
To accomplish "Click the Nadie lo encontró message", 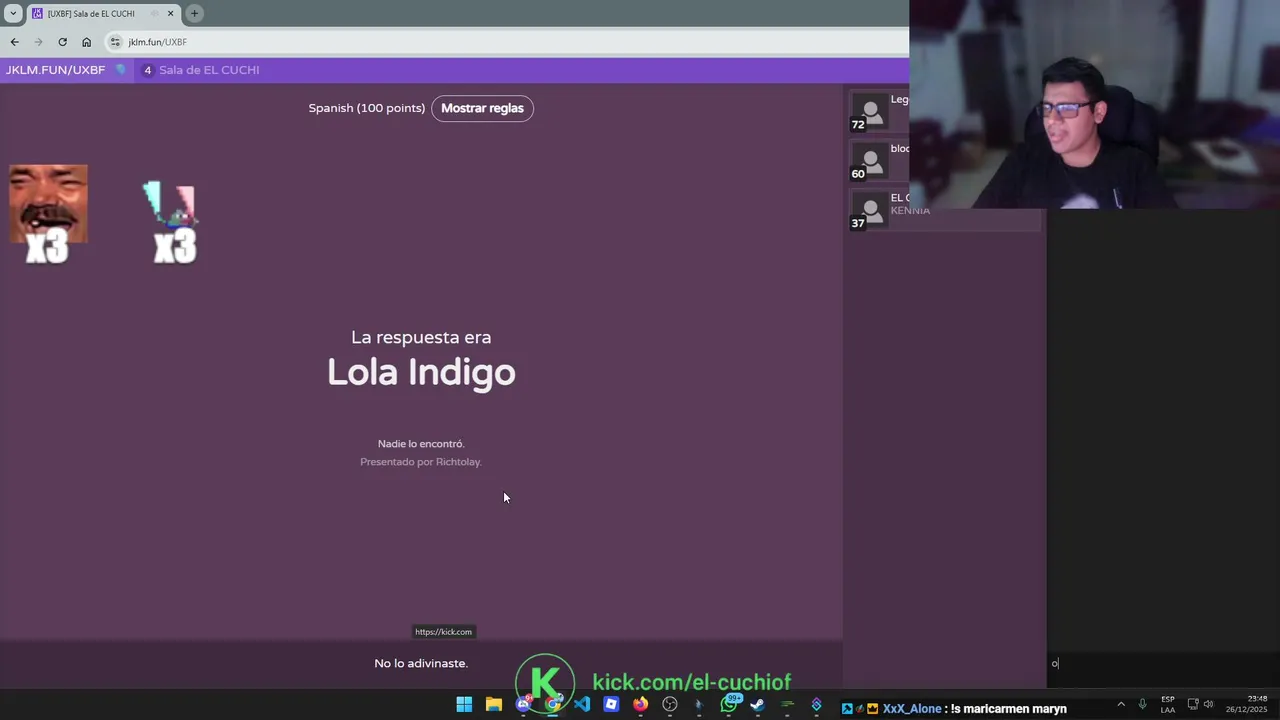I will (x=421, y=444).
